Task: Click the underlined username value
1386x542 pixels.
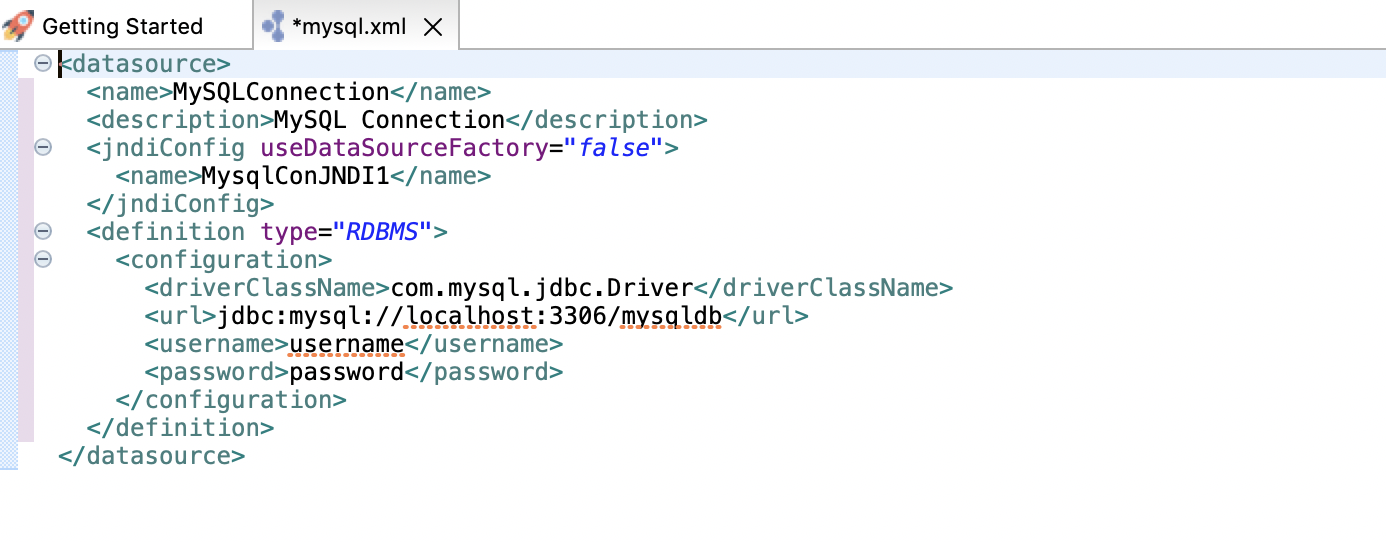Action: click(x=347, y=344)
